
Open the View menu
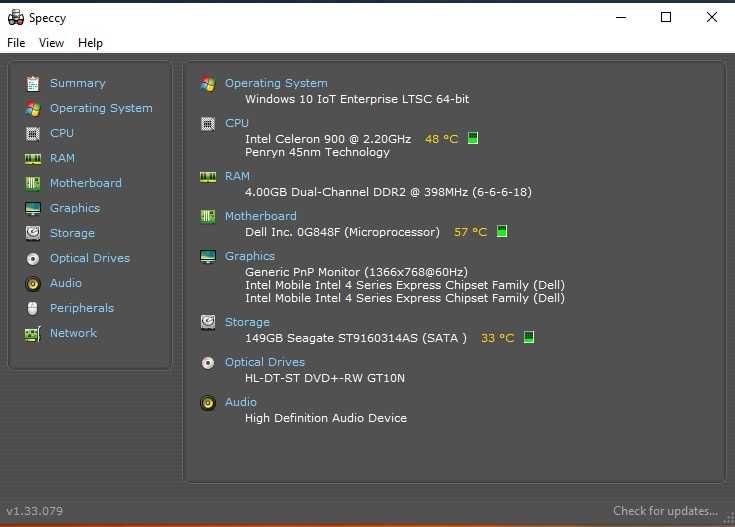[51, 43]
